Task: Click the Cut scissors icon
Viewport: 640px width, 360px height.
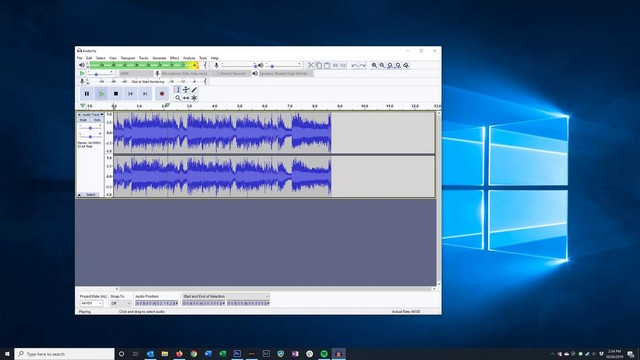Action: [311, 65]
